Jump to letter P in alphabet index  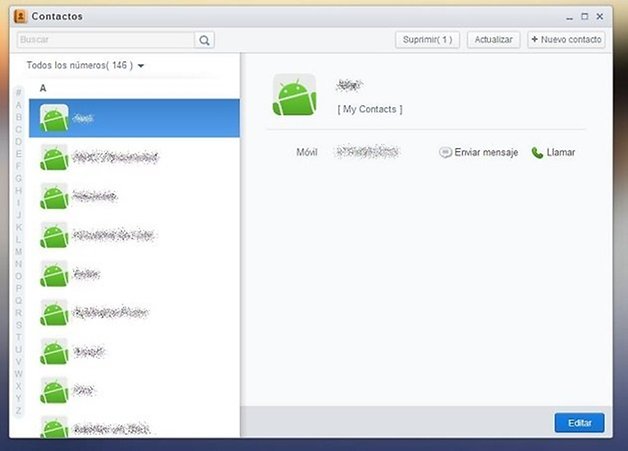(x=18, y=288)
